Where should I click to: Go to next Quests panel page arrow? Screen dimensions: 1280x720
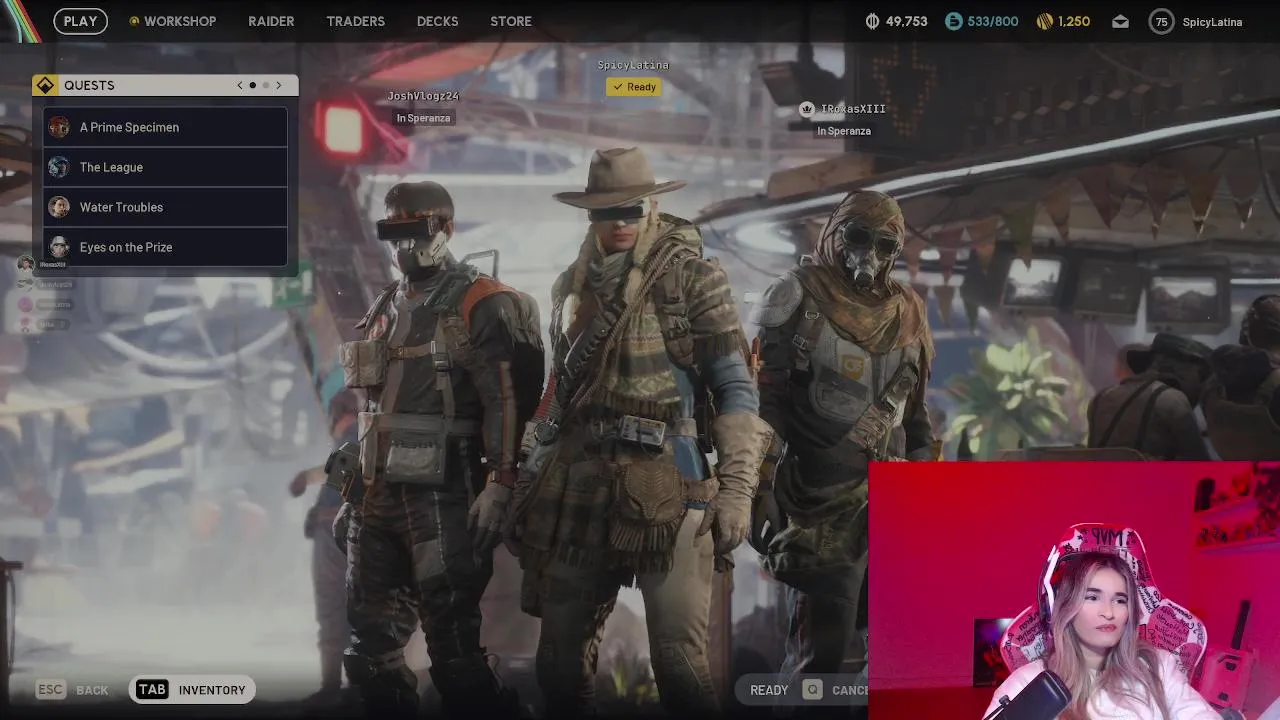click(279, 85)
